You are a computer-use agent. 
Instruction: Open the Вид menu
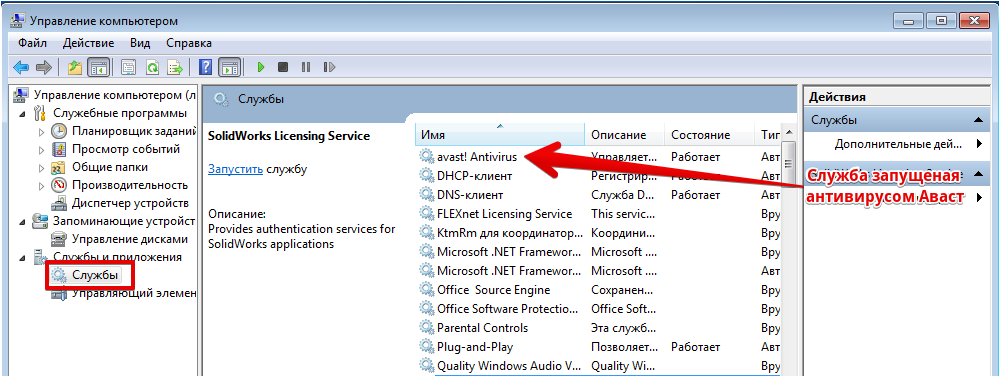point(140,43)
